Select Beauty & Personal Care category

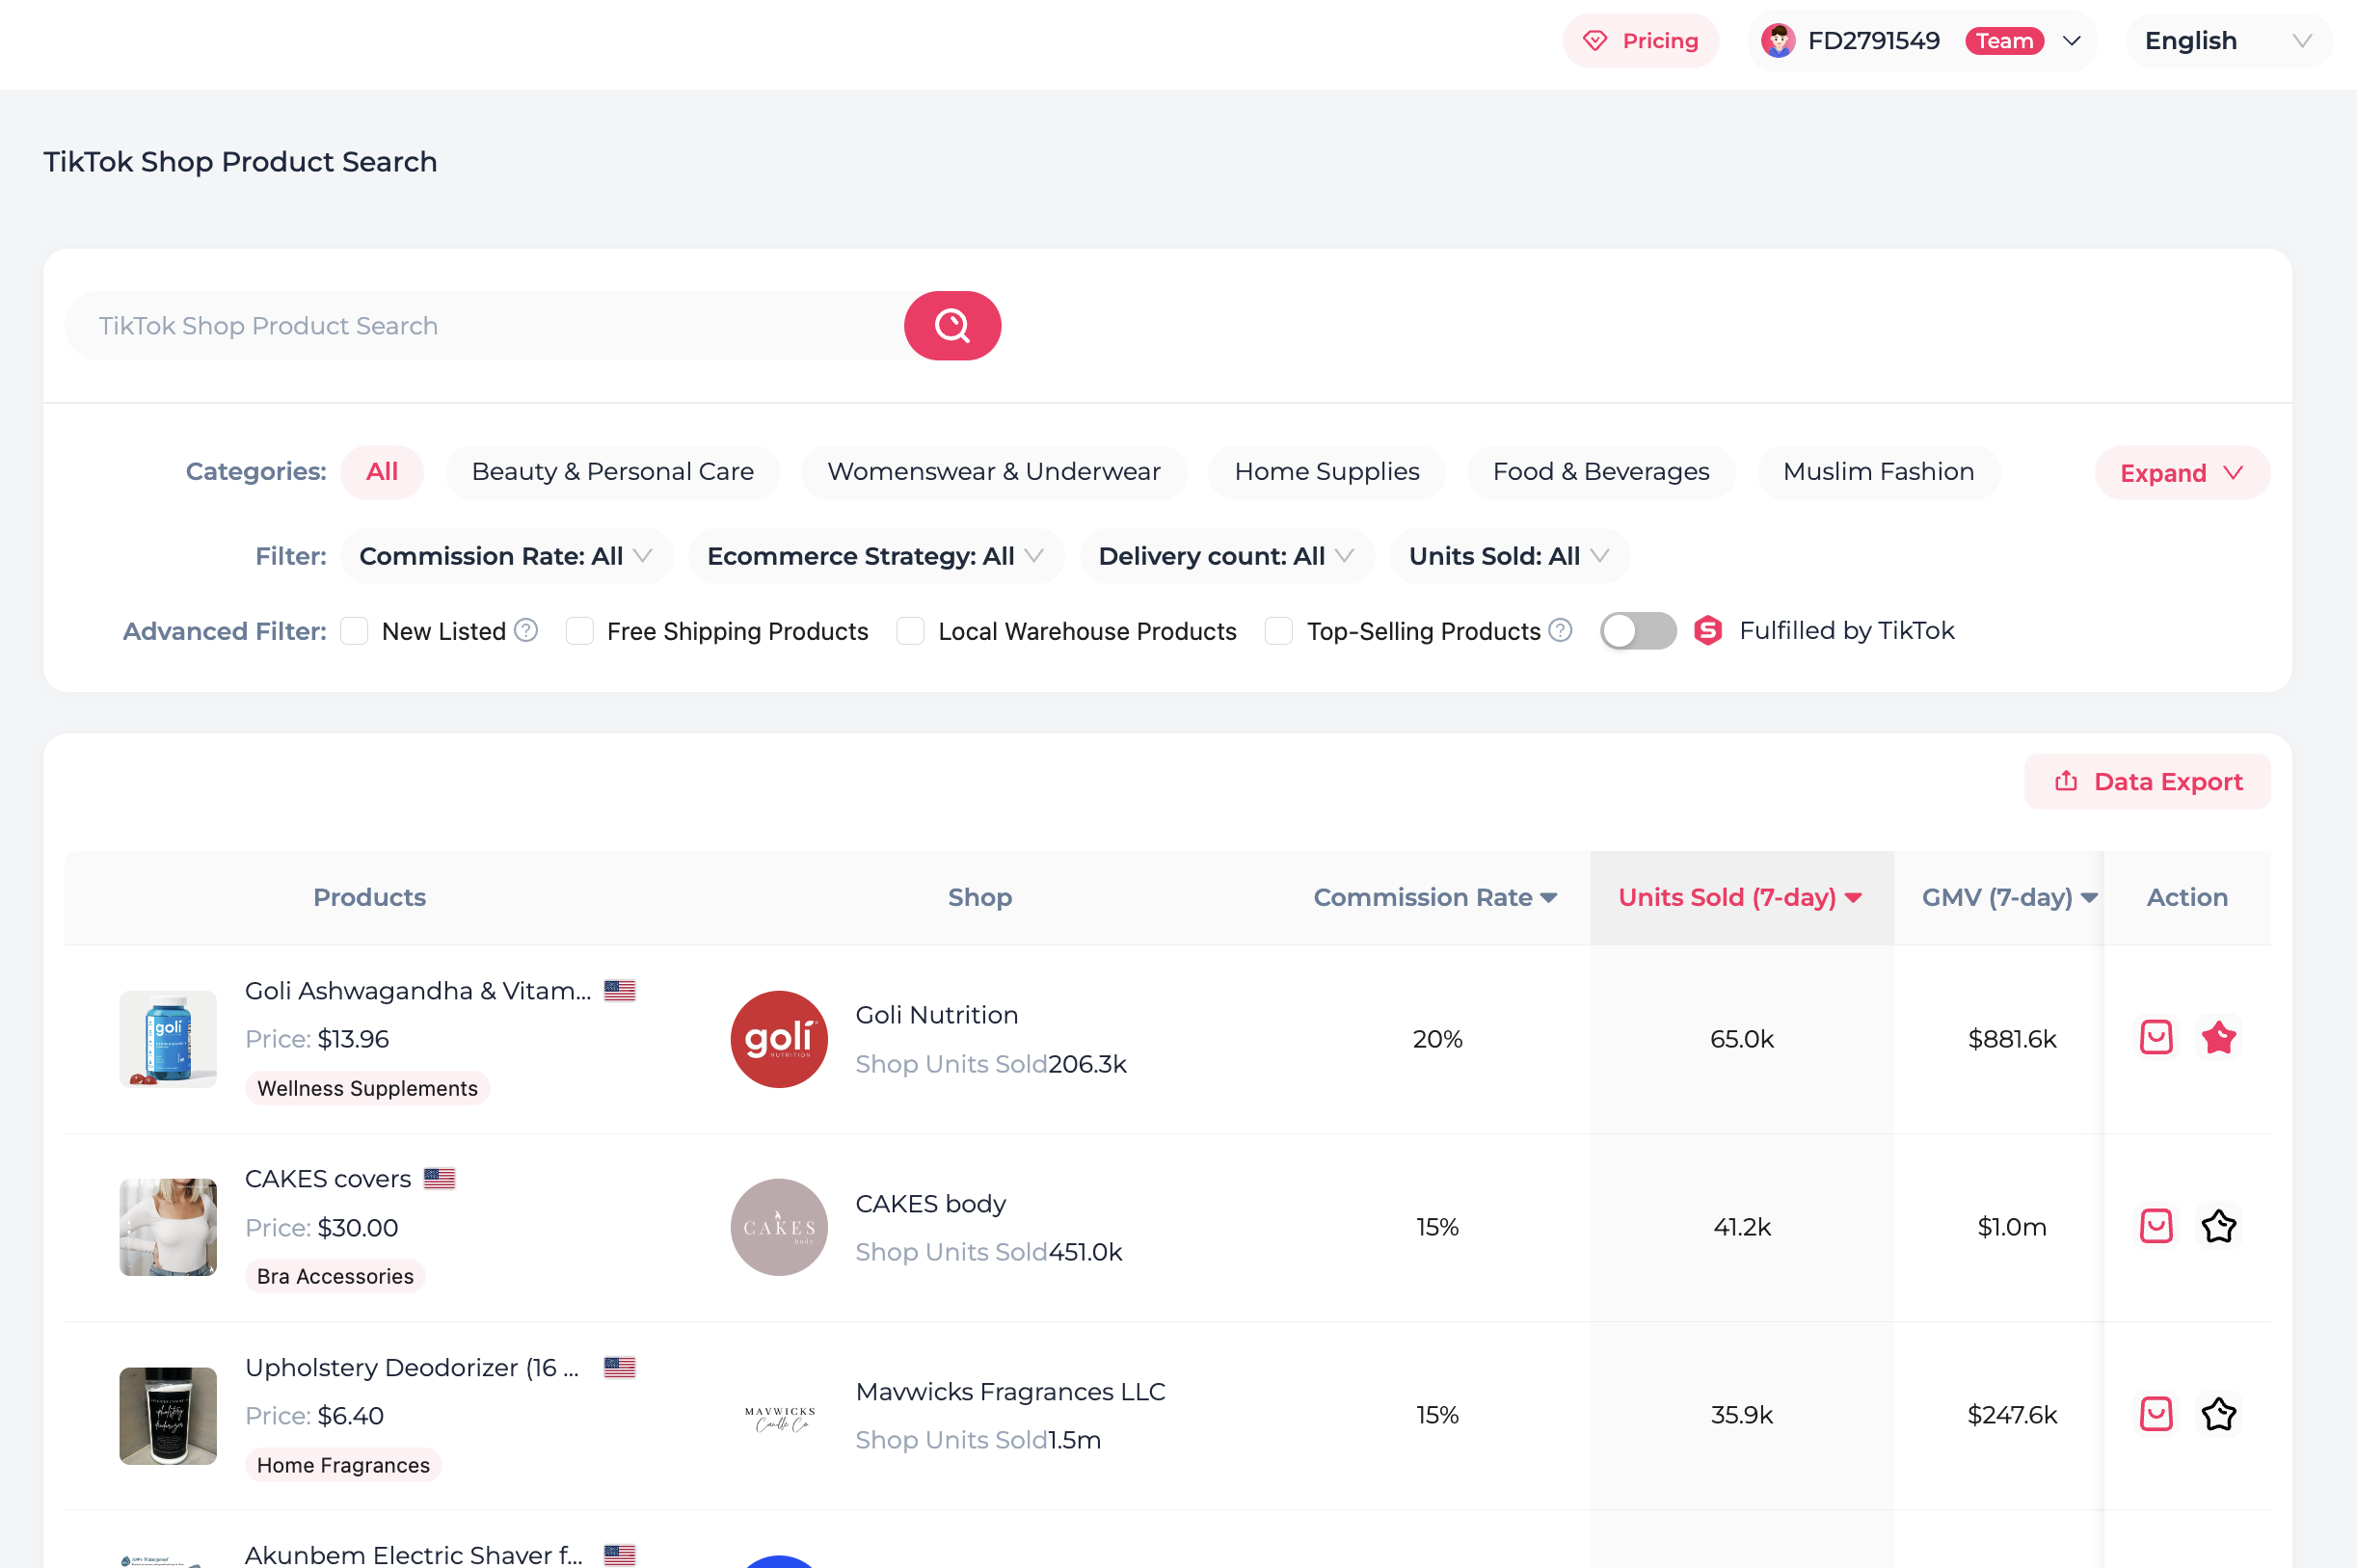[612, 472]
